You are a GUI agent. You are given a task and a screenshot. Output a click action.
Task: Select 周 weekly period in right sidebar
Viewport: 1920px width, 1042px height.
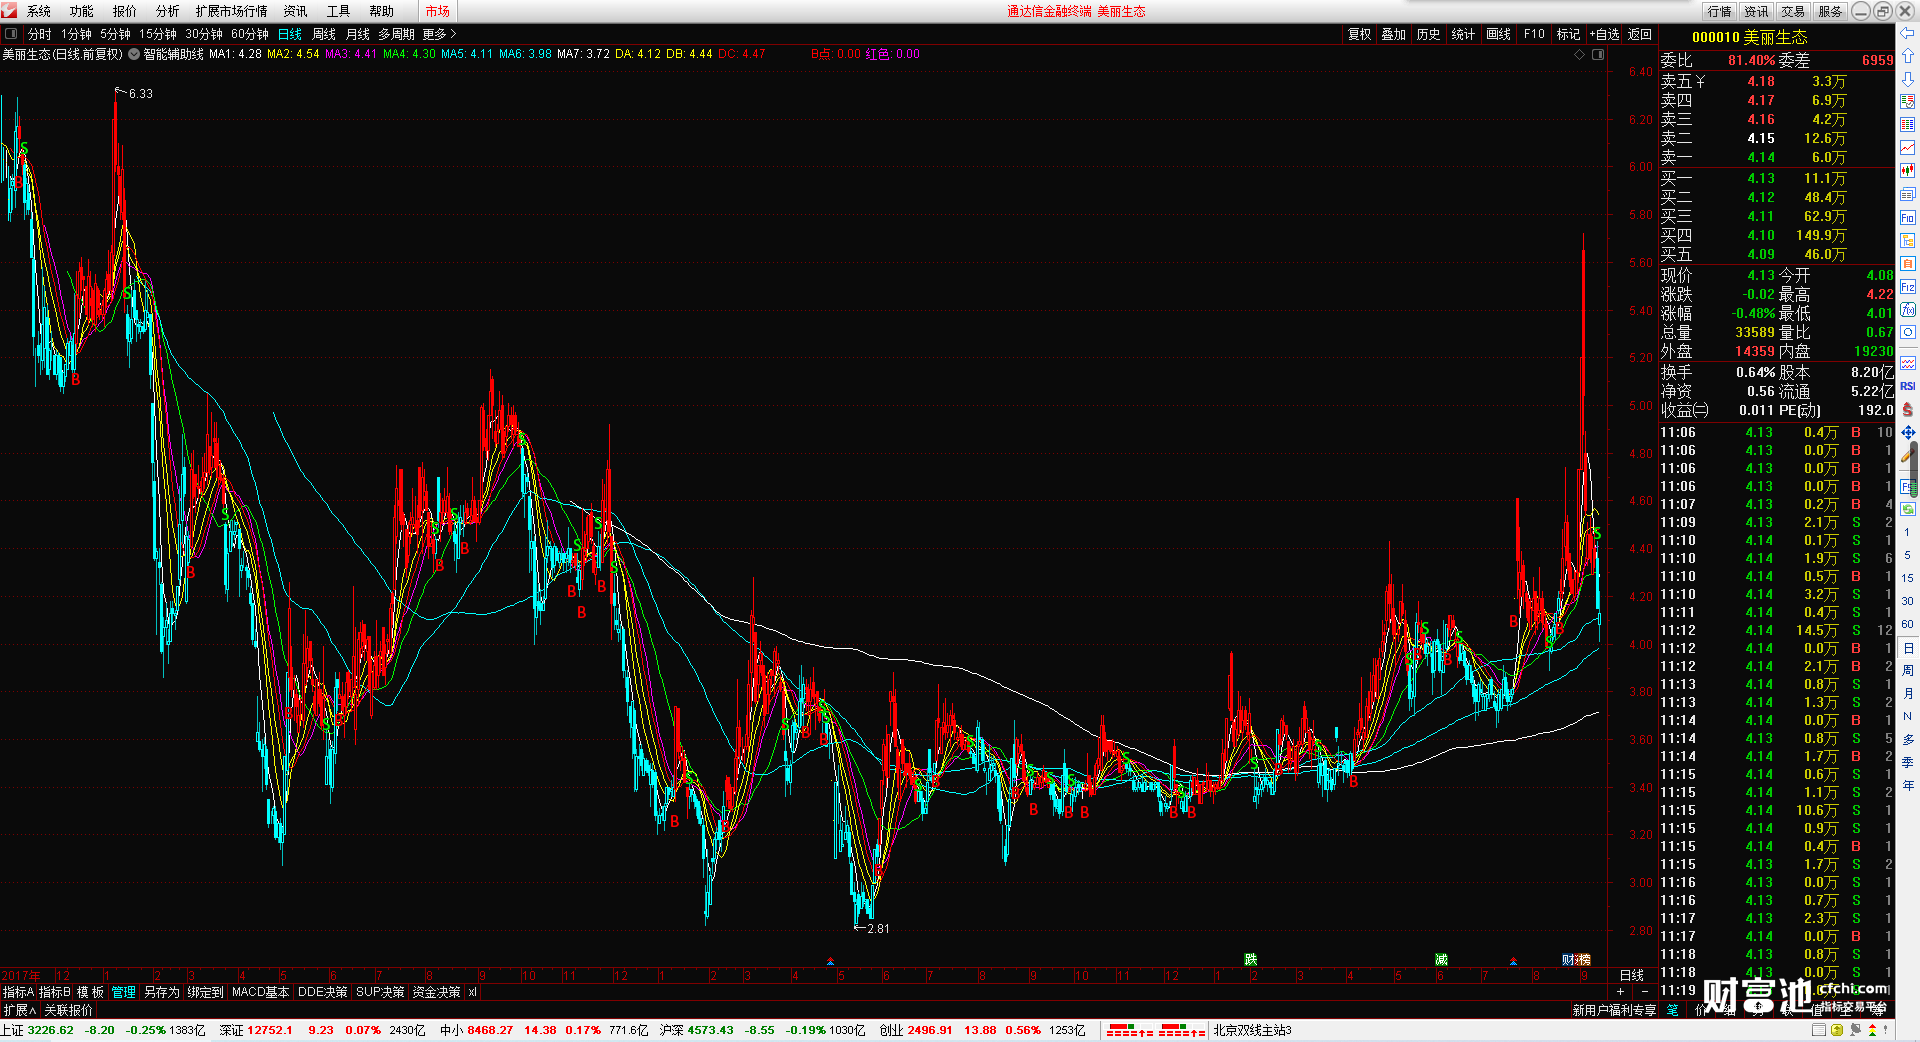[1908, 670]
